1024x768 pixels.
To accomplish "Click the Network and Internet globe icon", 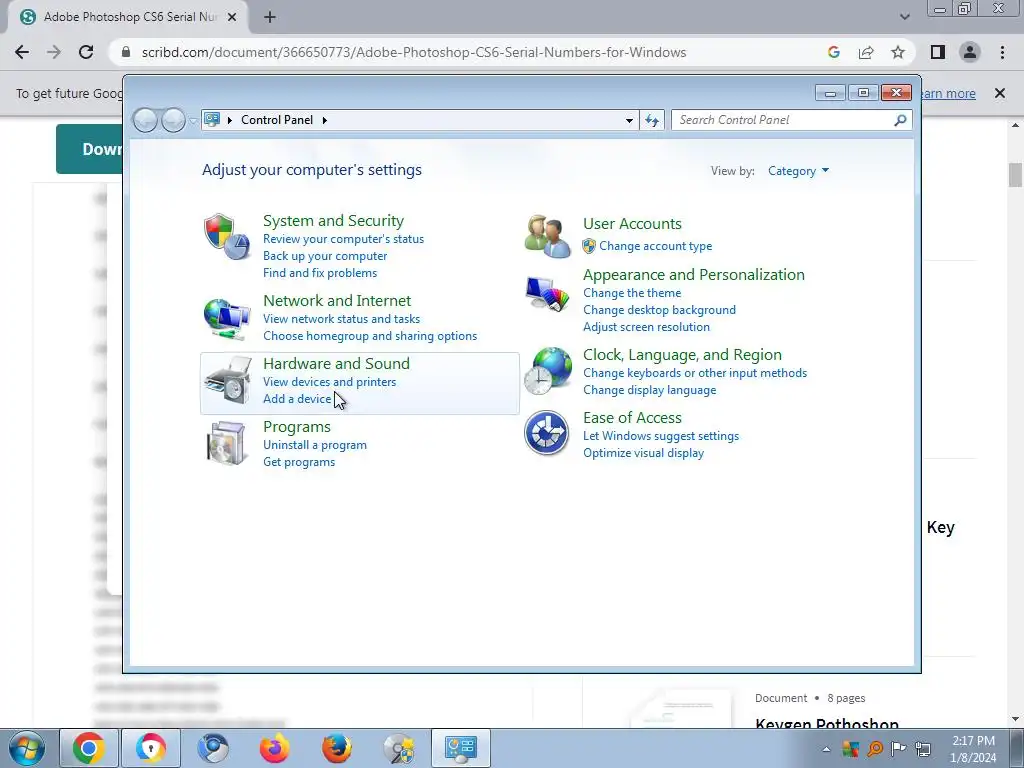I will [x=227, y=319].
